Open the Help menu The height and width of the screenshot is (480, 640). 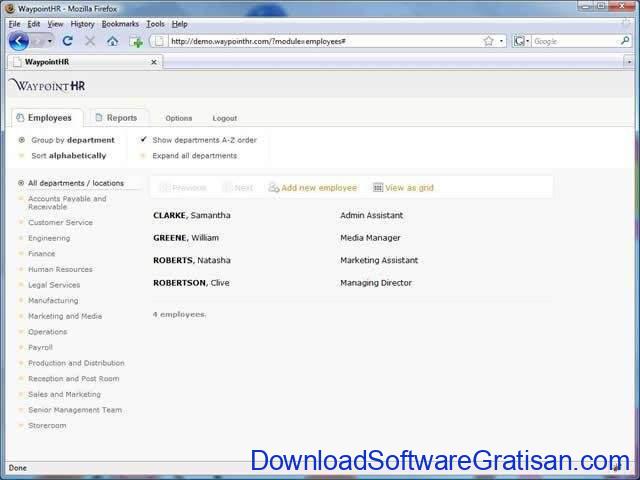(179, 24)
